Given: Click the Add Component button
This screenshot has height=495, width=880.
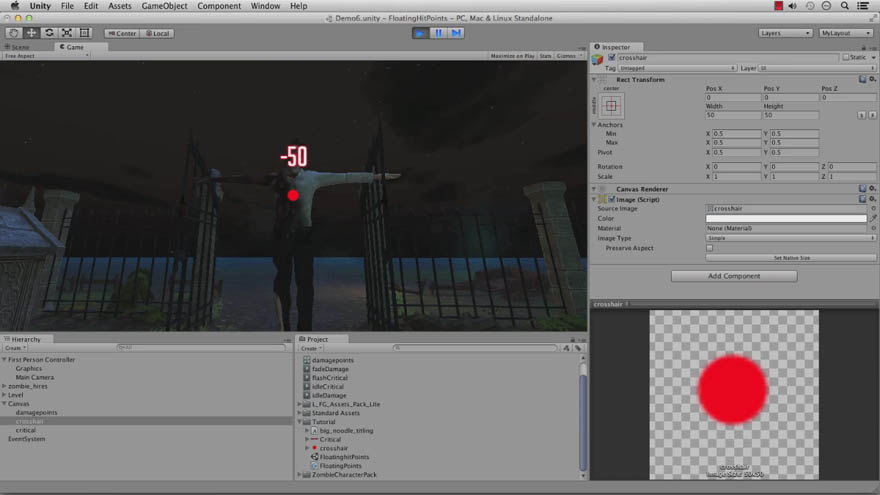Looking at the screenshot, I should [734, 276].
